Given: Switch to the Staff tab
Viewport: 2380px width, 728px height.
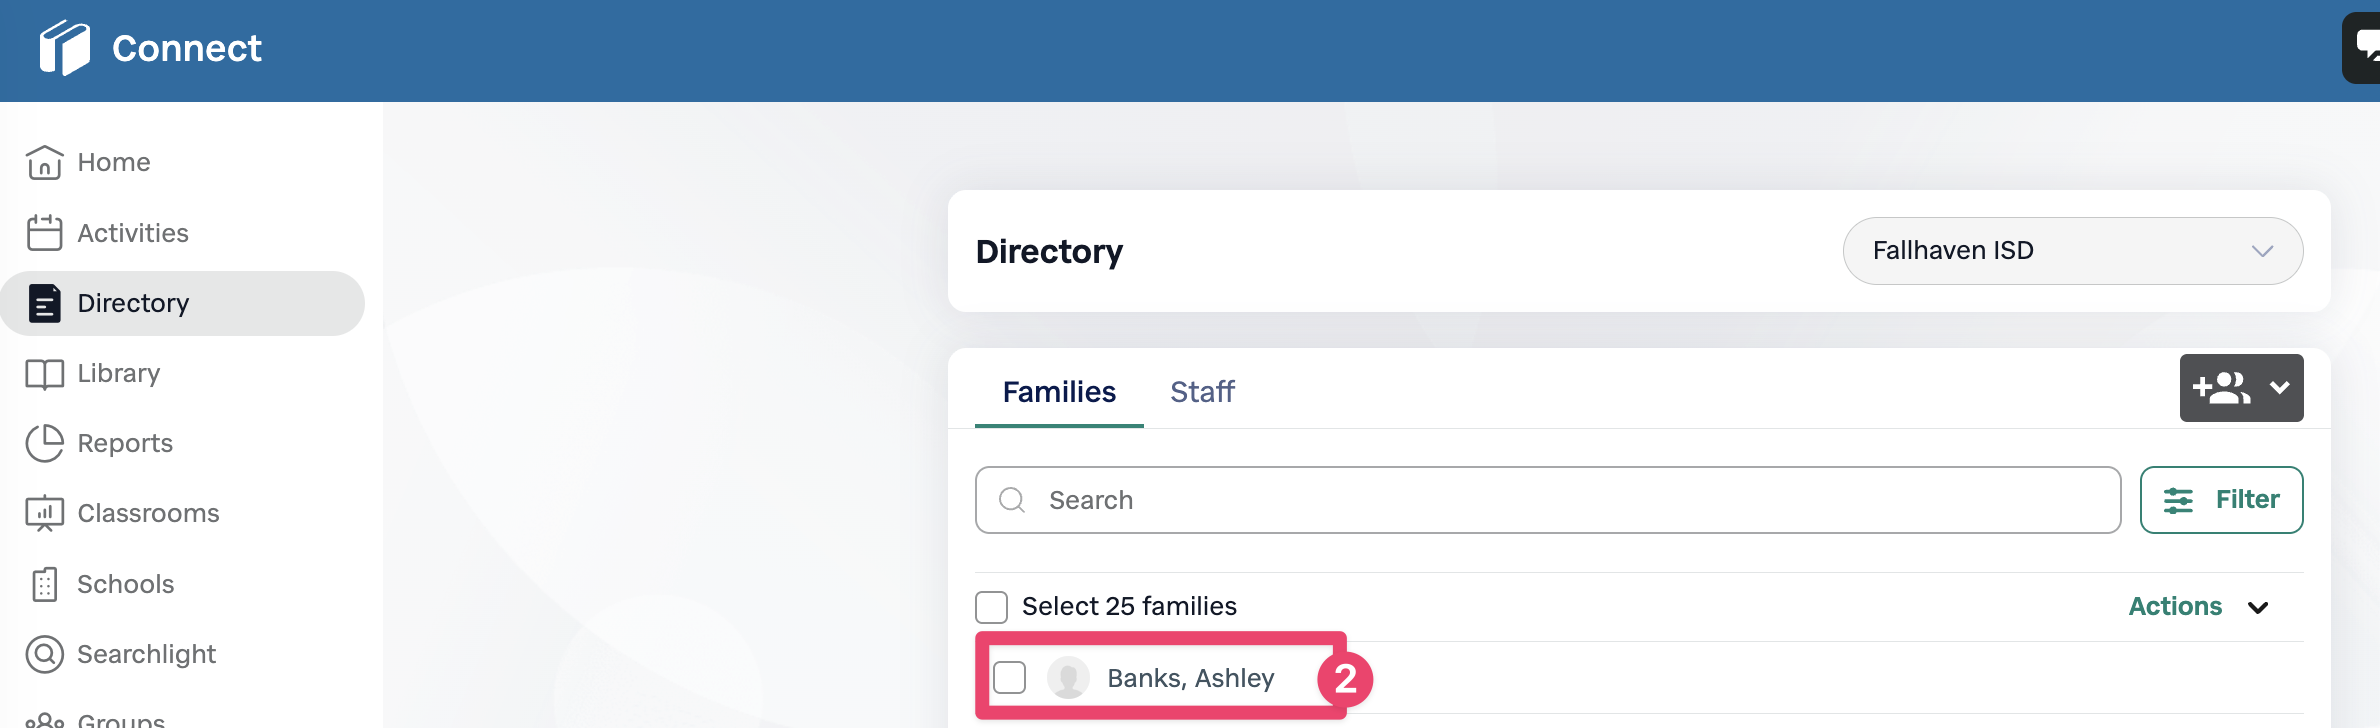Looking at the screenshot, I should click(x=1202, y=392).
